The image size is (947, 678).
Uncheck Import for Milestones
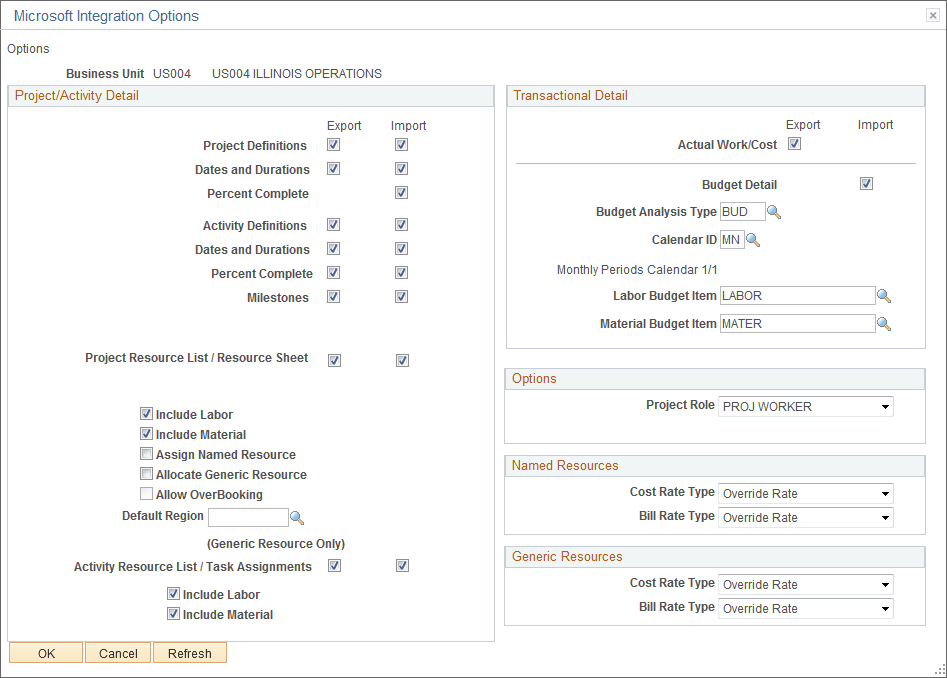[x=401, y=297]
